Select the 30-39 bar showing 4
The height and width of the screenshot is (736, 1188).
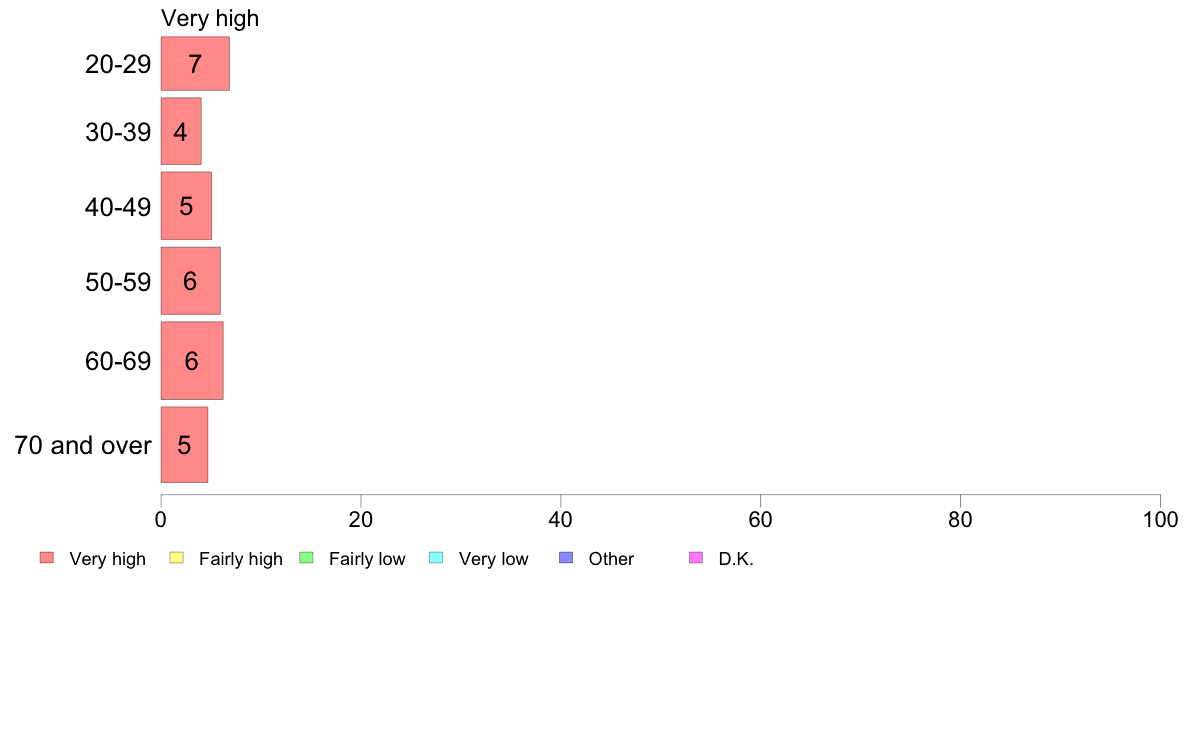click(x=181, y=131)
